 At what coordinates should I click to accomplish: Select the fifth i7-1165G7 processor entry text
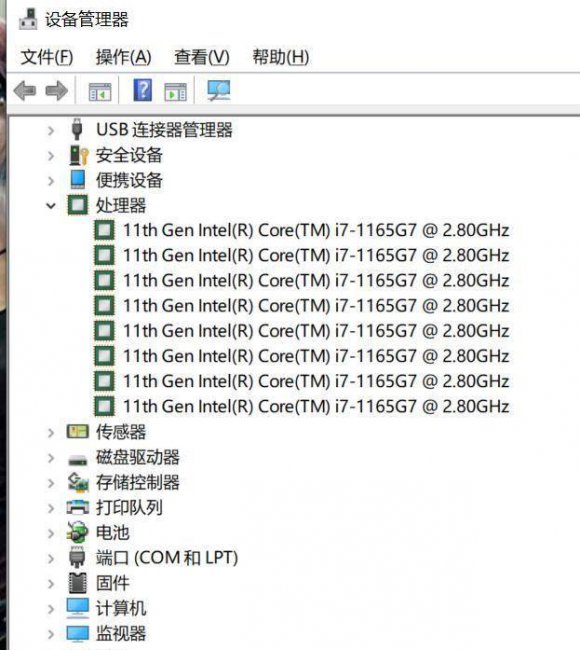316,331
